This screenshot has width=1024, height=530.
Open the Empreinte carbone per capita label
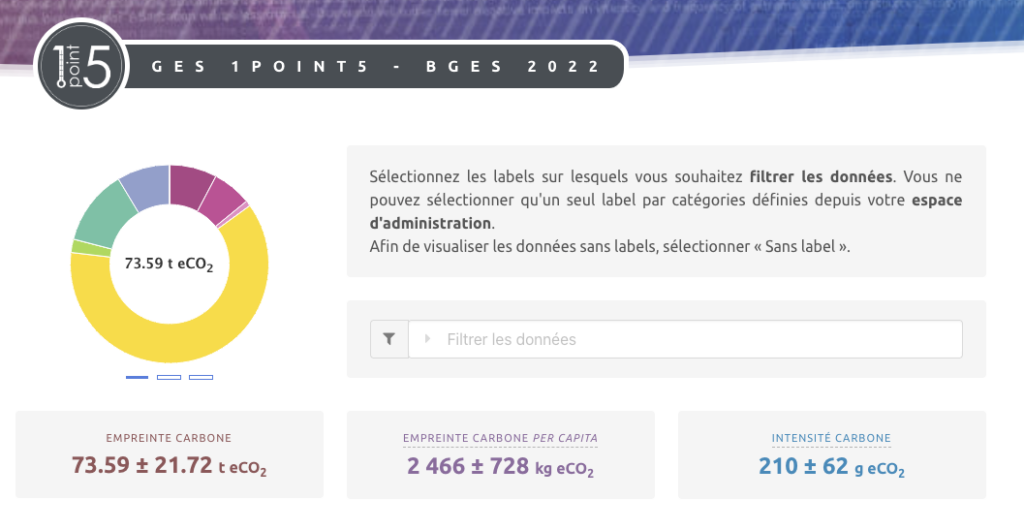click(x=500, y=438)
